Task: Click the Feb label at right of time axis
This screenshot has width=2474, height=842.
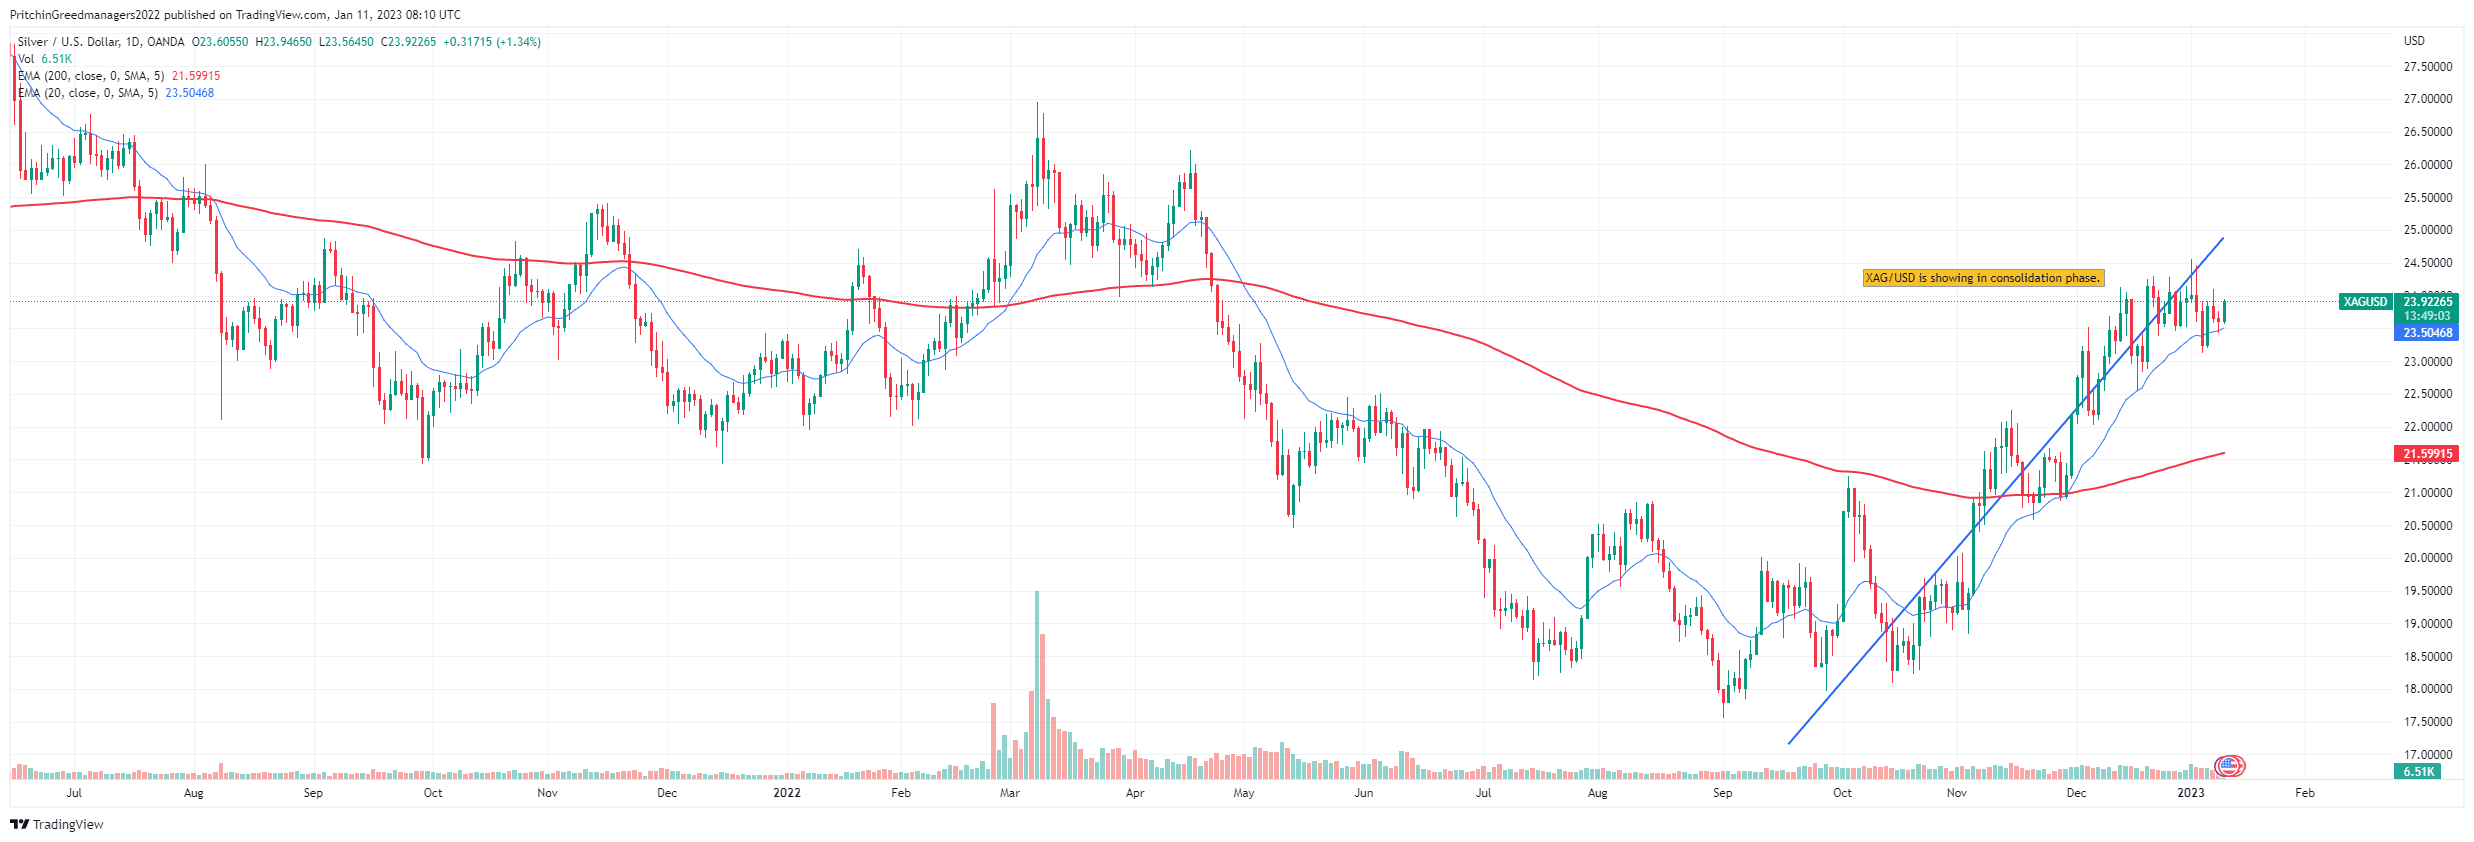Action: tap(2305, 793)
